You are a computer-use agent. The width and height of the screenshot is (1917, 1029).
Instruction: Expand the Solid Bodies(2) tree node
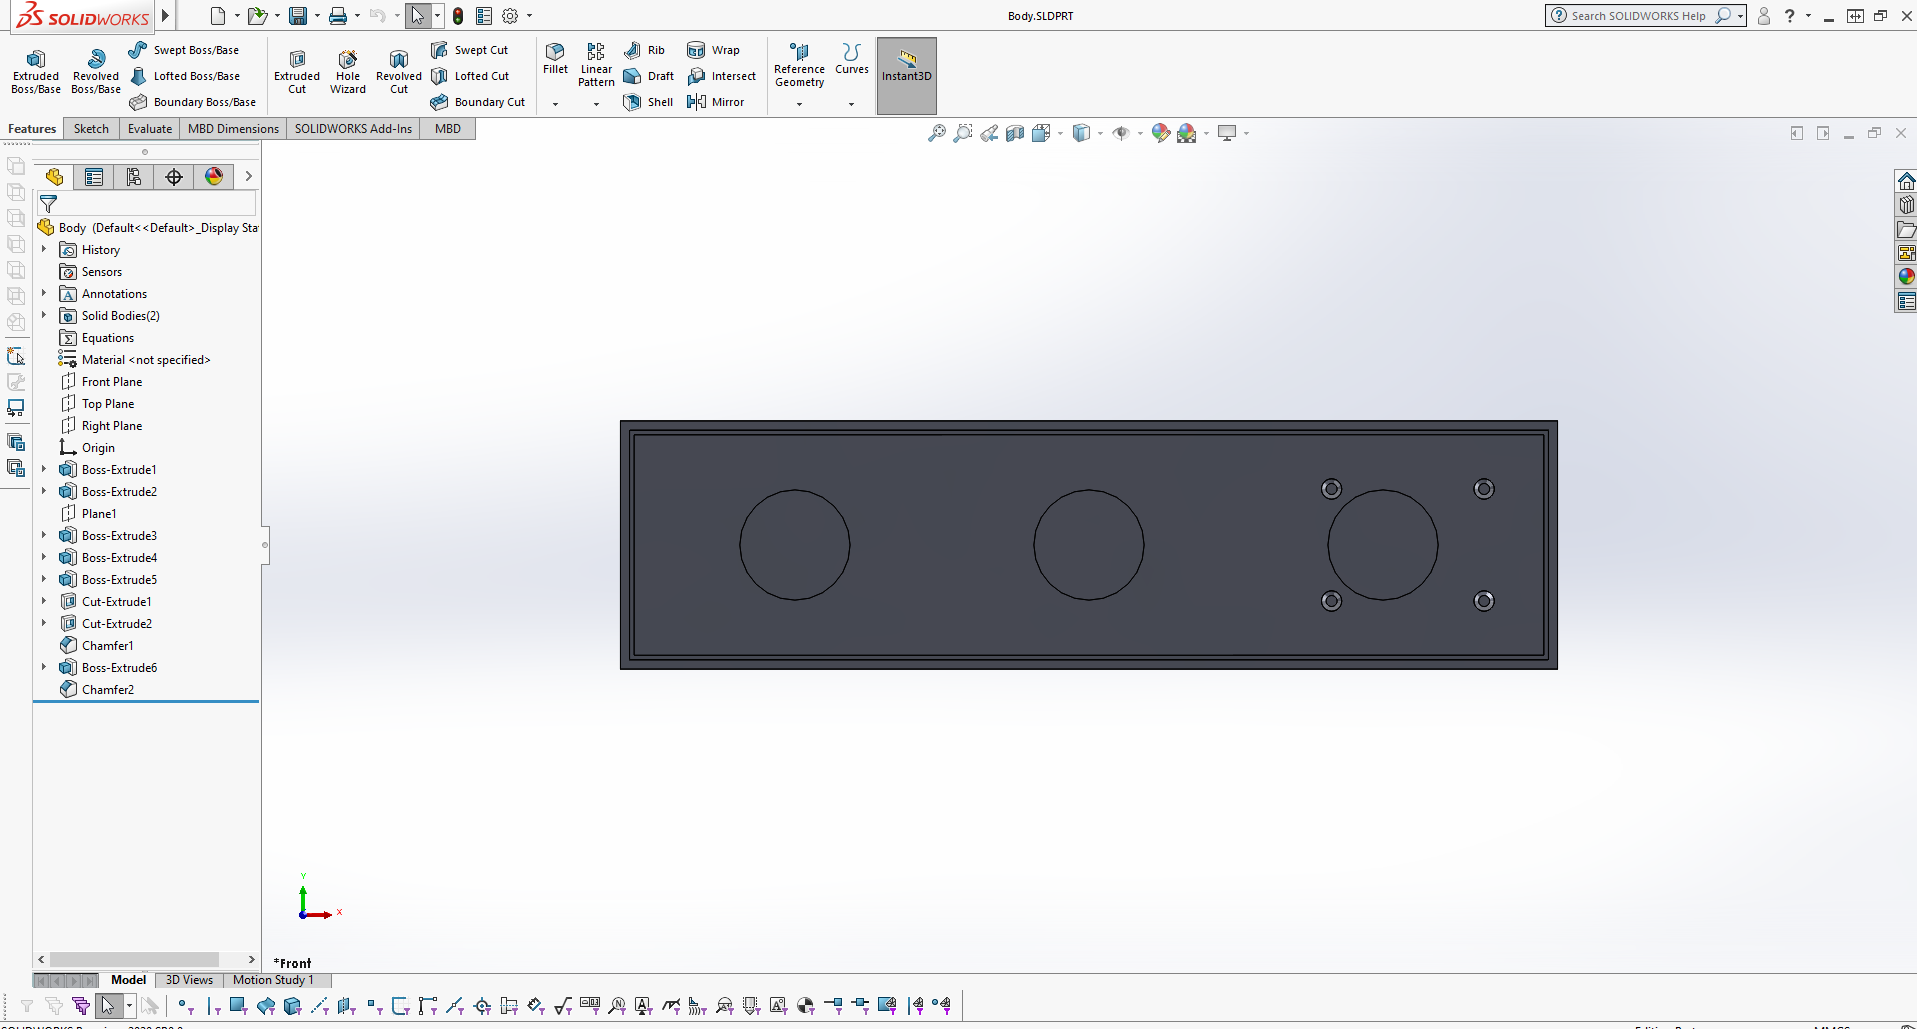coord(43,315)
